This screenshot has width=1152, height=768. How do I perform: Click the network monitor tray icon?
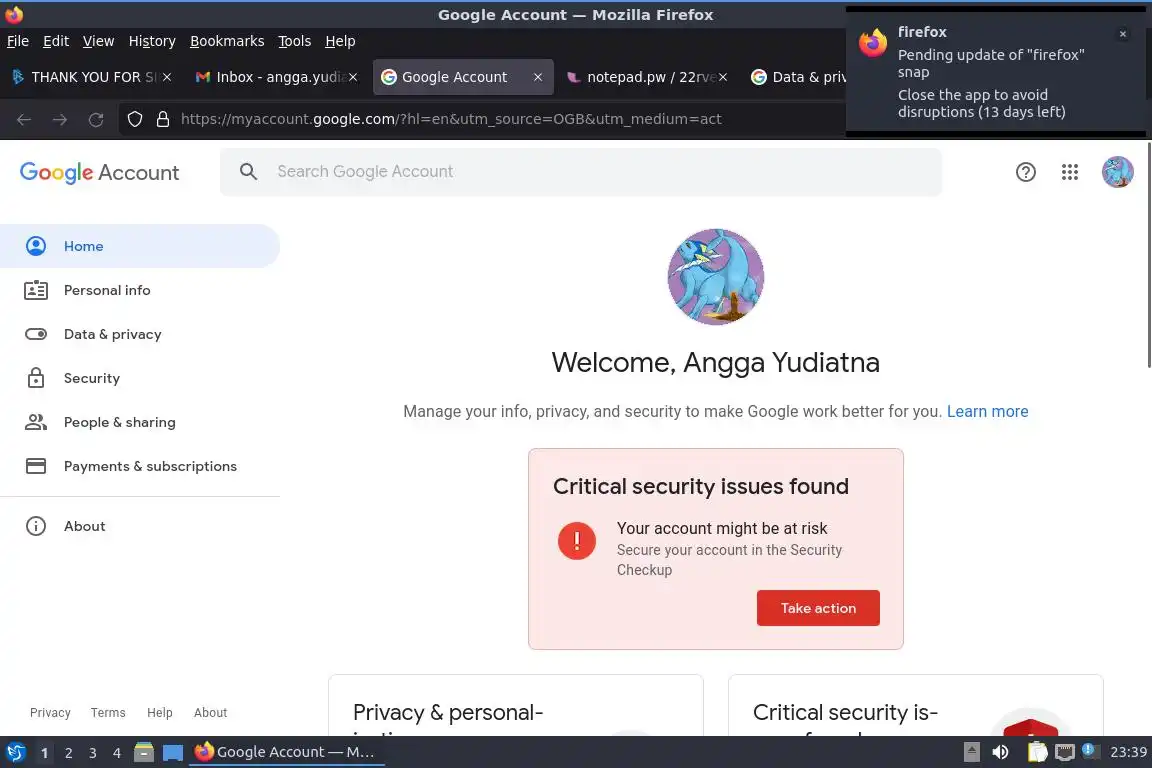click(x=1065, y=753)
